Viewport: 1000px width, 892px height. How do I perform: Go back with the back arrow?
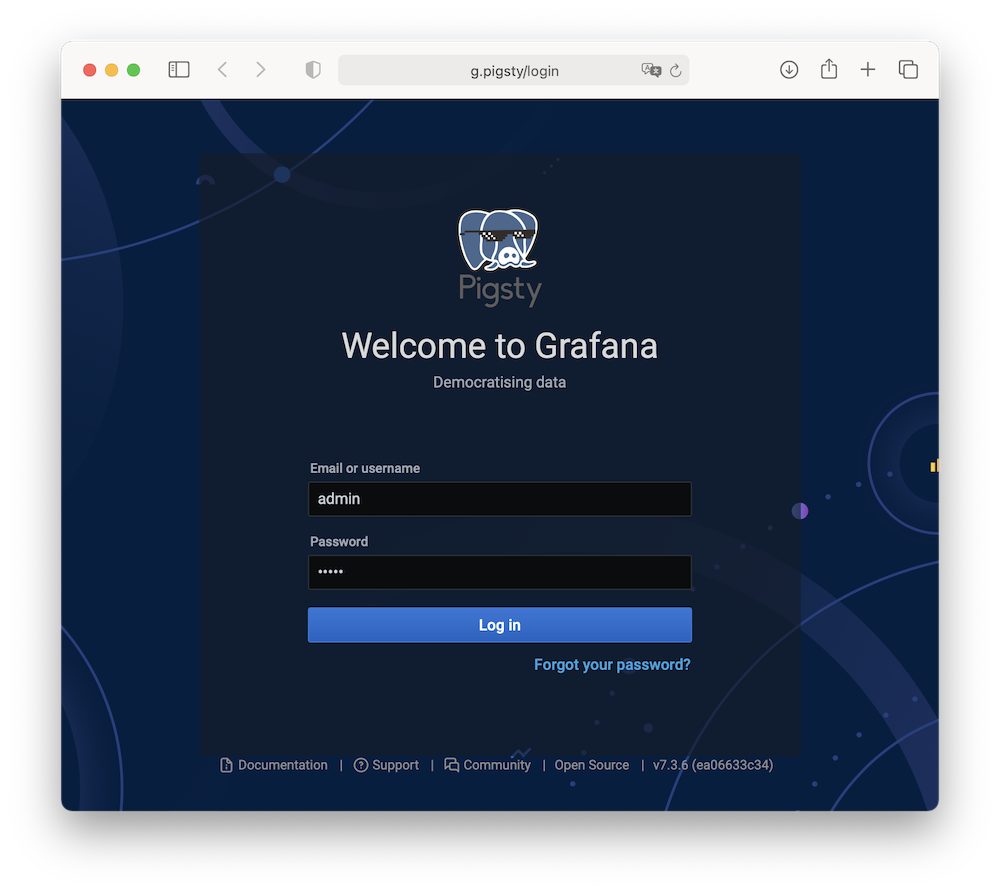coord(223,69)
